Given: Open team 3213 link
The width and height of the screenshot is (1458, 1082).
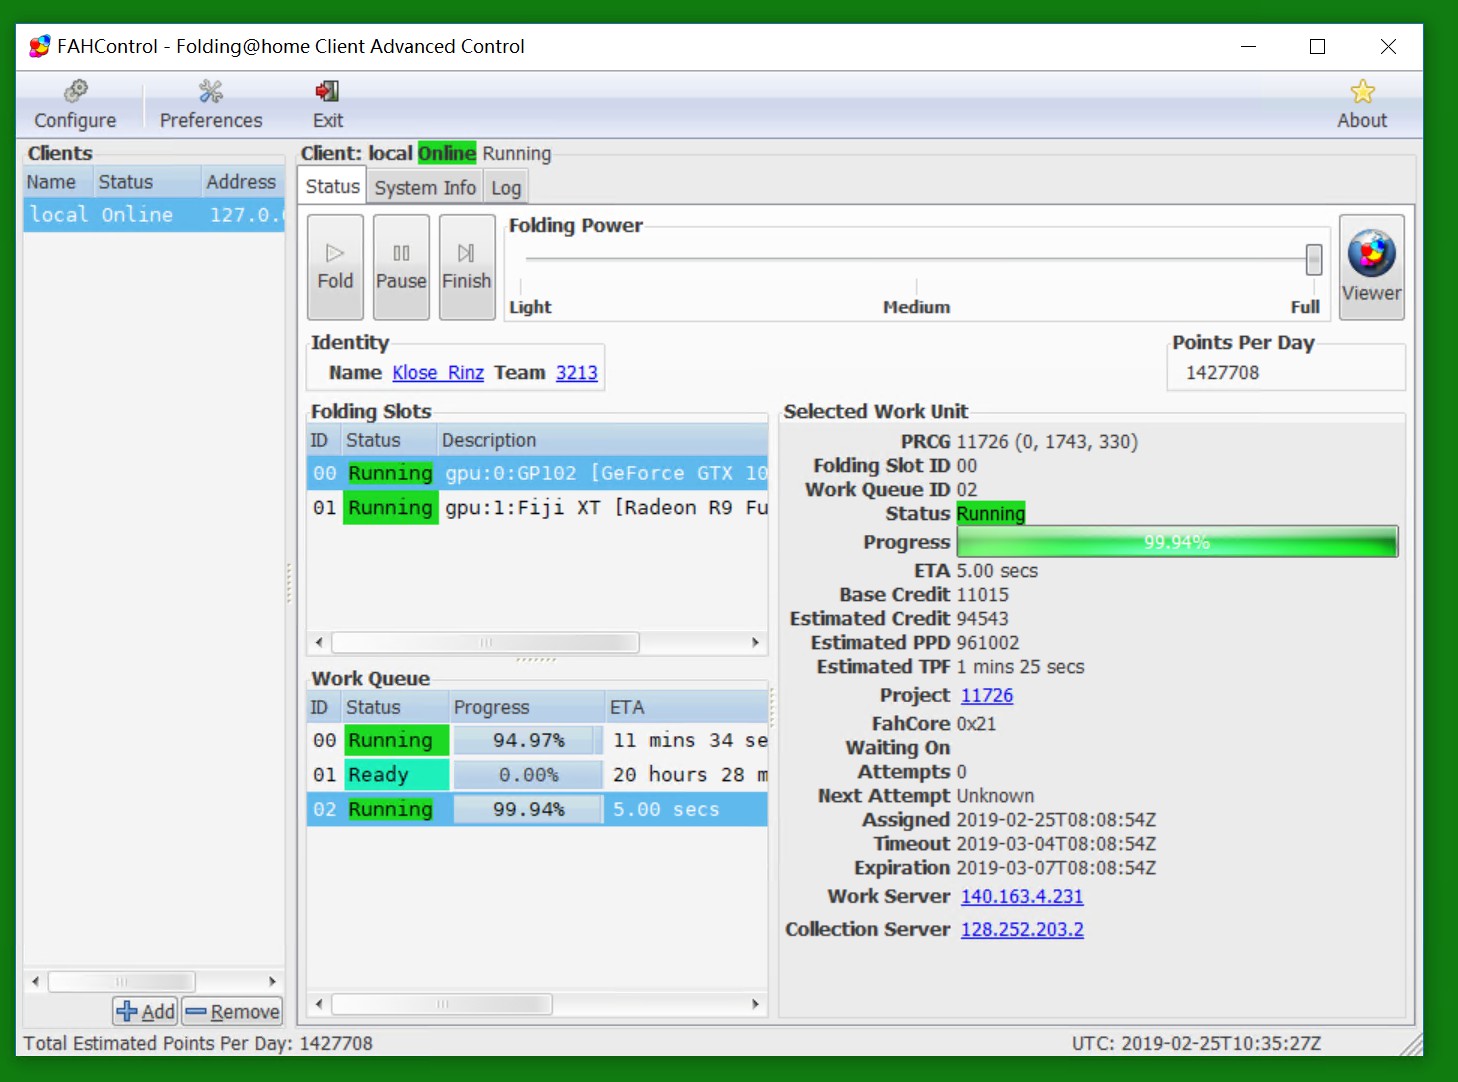Looking at the screenshot, I should pyautogui.click(x=577, y=373).
